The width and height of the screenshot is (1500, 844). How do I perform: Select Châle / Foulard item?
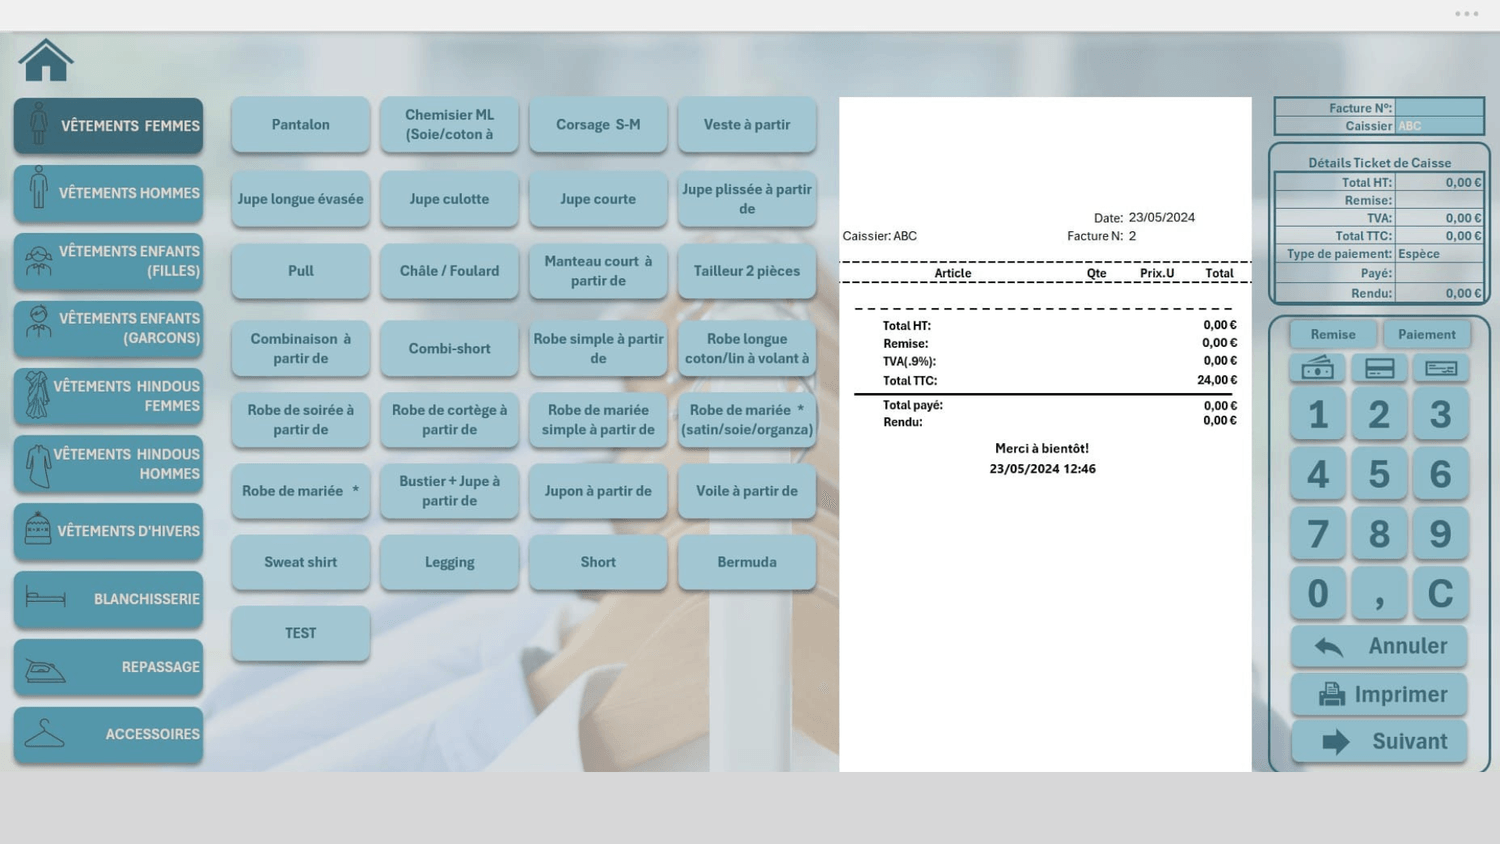pyautogui.click(x=449, y=271)
